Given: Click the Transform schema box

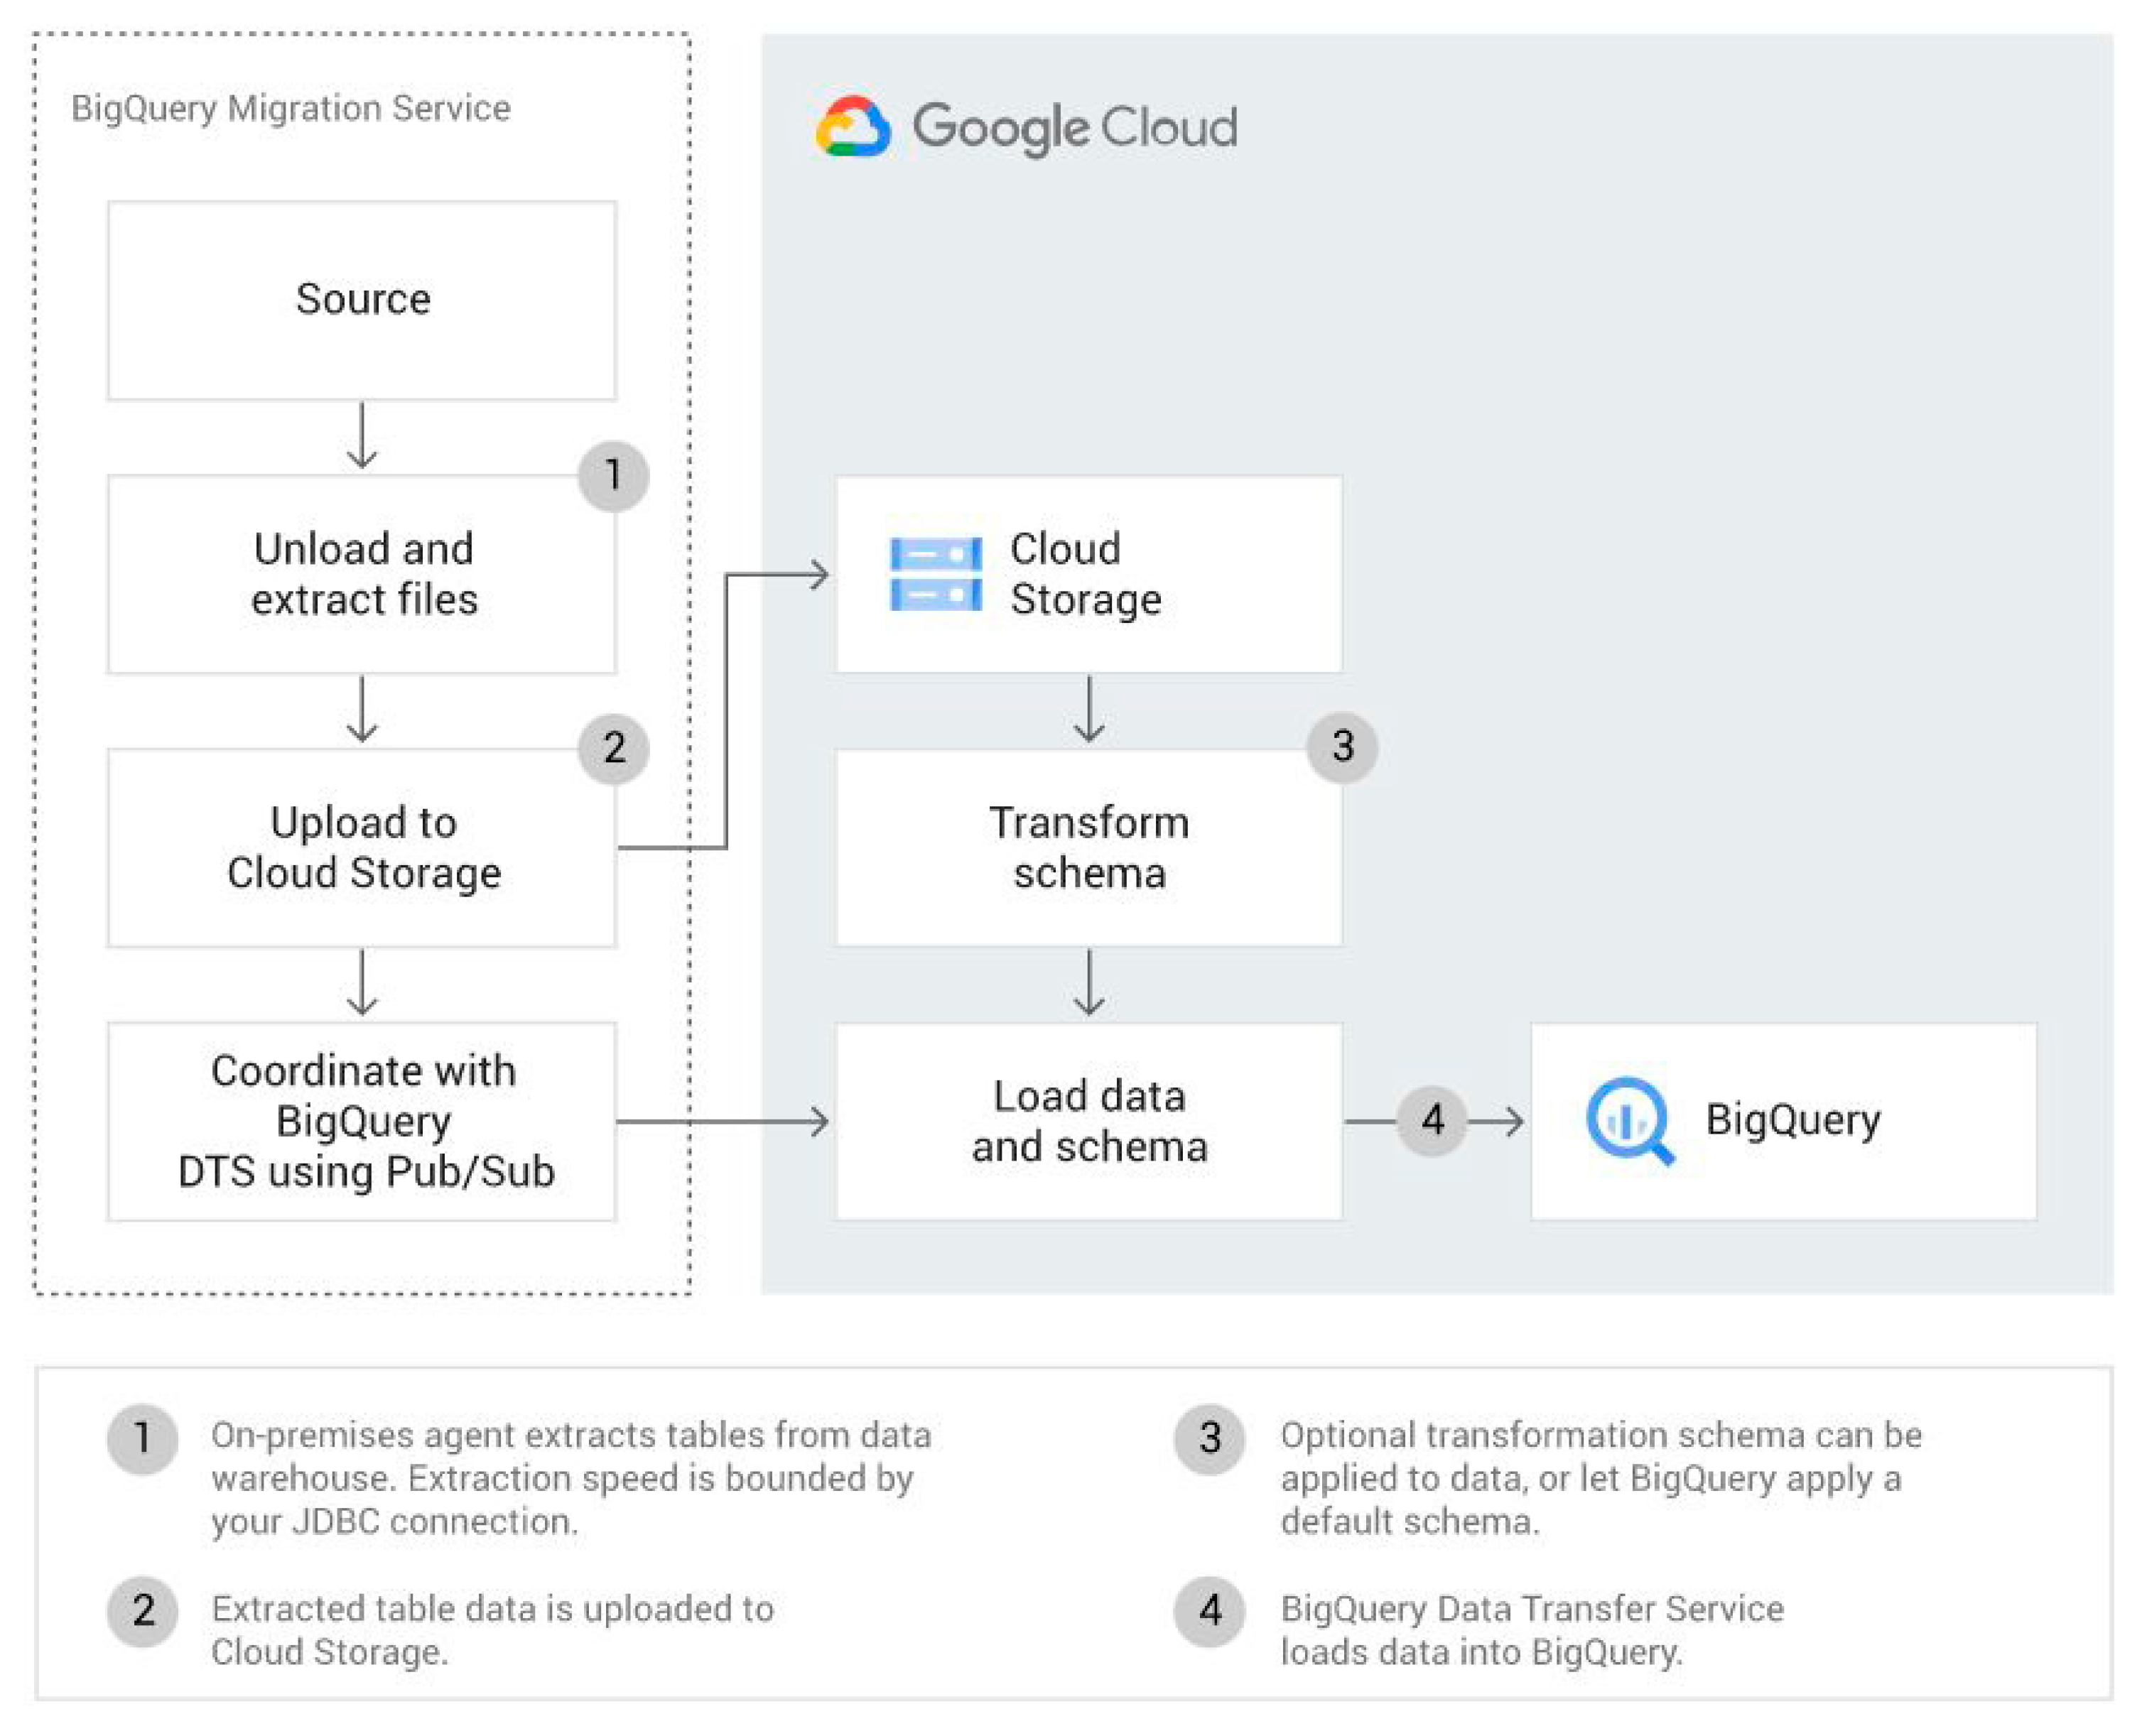Looking at the screenshot, I should pos(1088,848).
